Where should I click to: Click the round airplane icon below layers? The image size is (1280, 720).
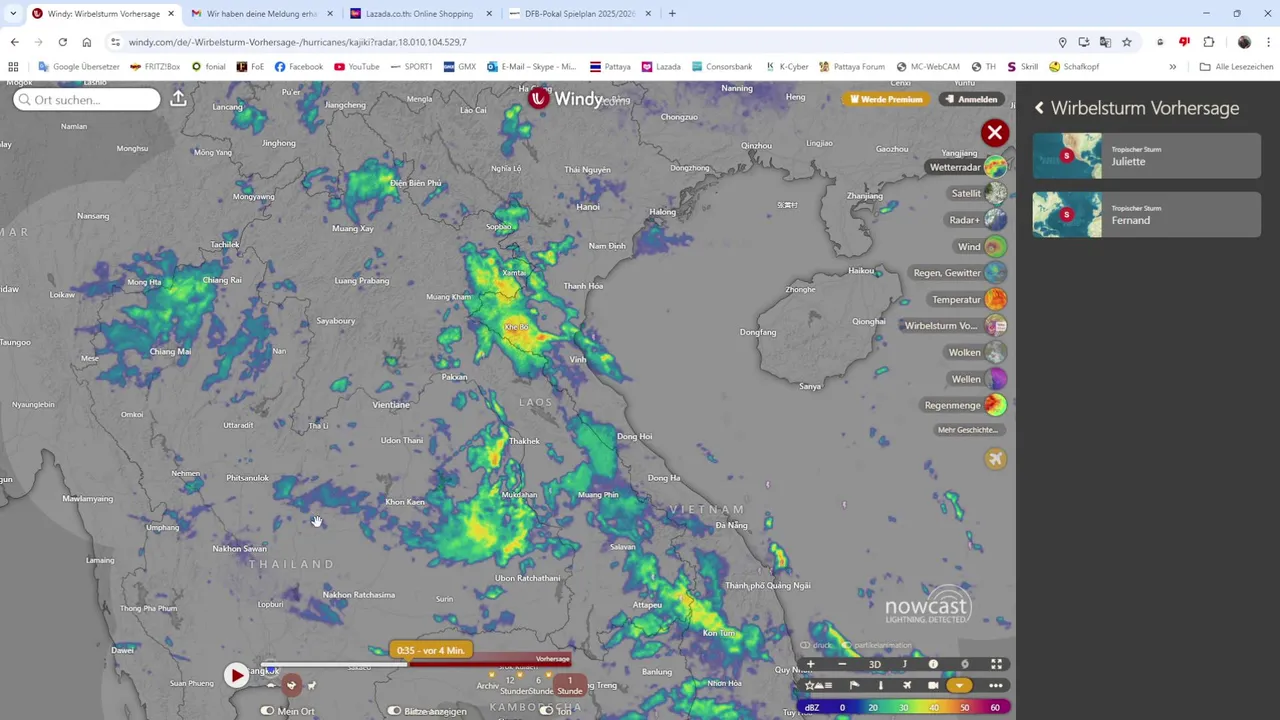[995, 459]
